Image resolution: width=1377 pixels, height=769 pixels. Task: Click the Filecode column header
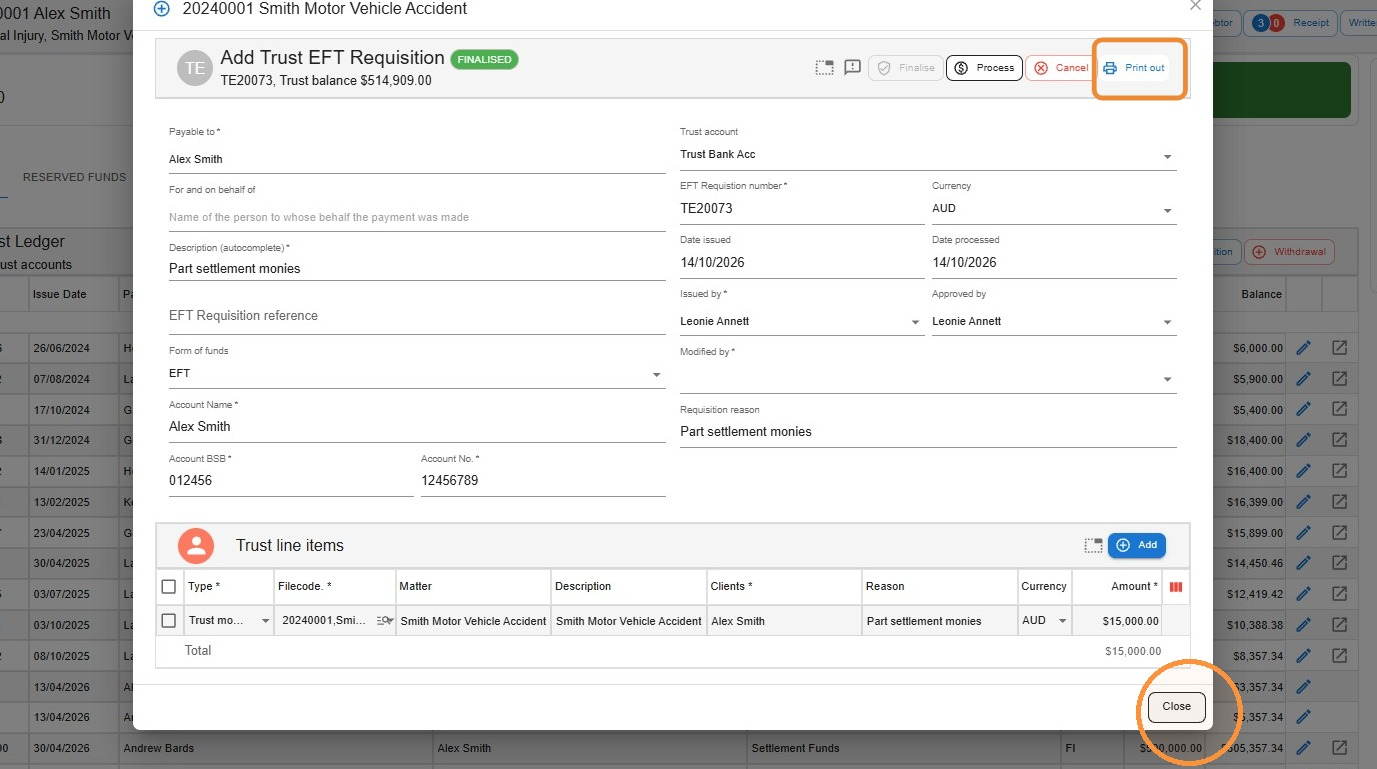pos(335,586)
